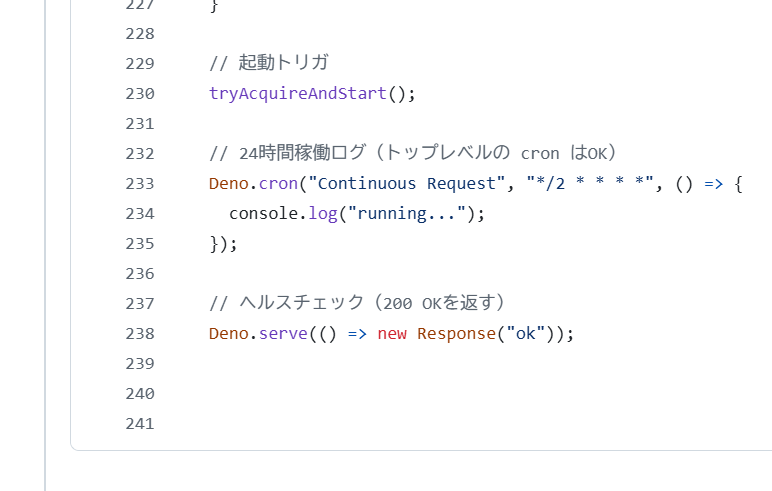
Task: Click the 'new' keyword on line 238
Action: pyautogui.click(x=392, y=334)
